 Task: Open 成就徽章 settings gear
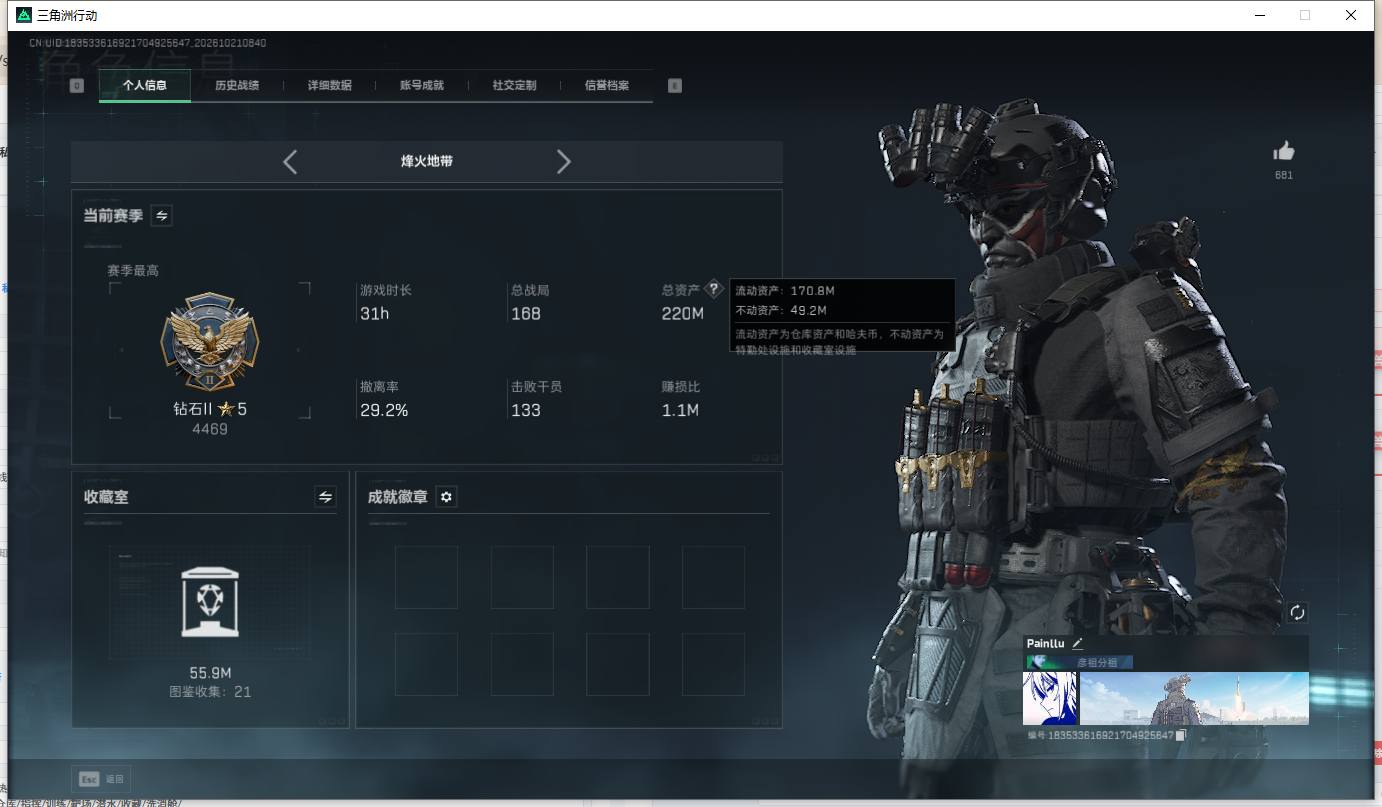coord(447,497)
